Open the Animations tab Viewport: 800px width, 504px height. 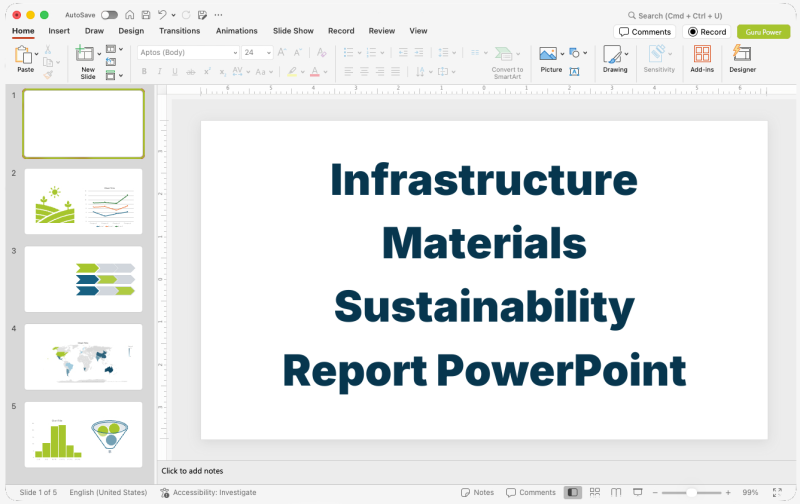pos(237,31)
